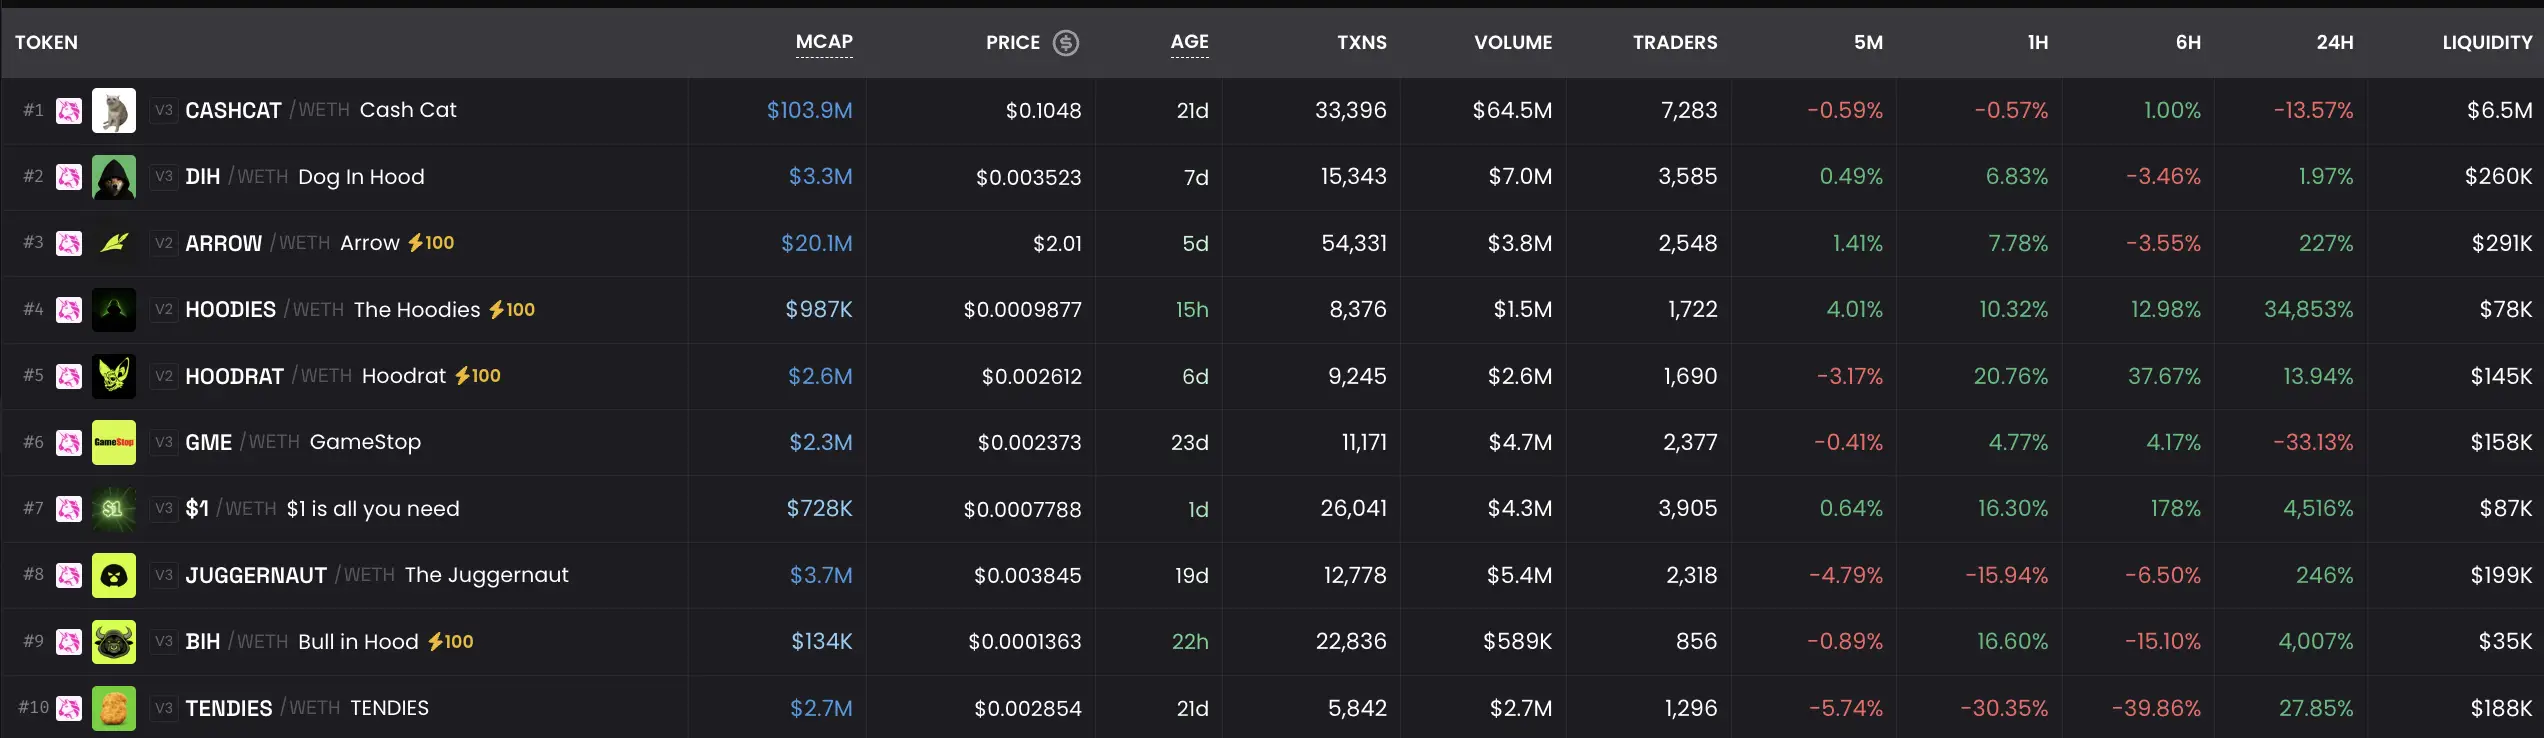This screenshot has height=738, width=2544.
Task: Open the JUGGERNAUT token logo
Action: point(114,575)
